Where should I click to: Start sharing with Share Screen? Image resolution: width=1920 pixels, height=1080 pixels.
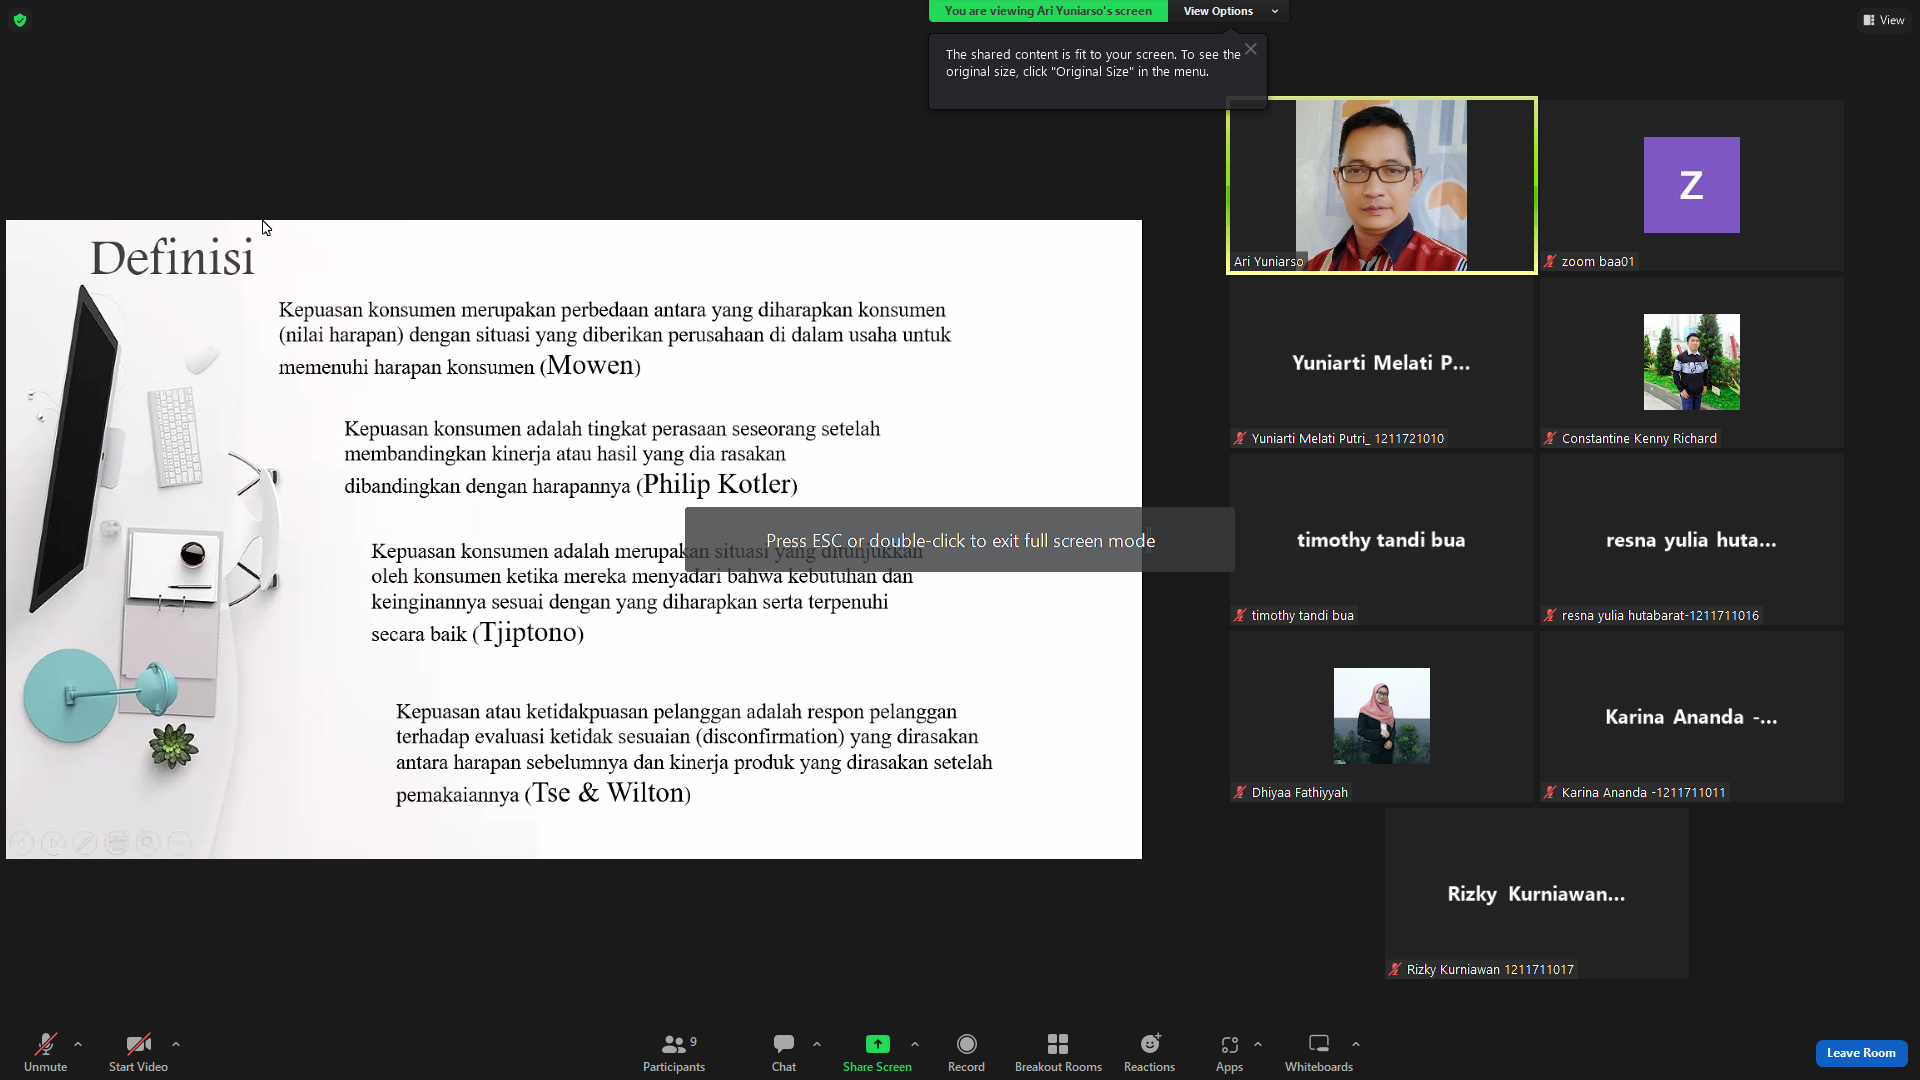tap(877, 1052)
